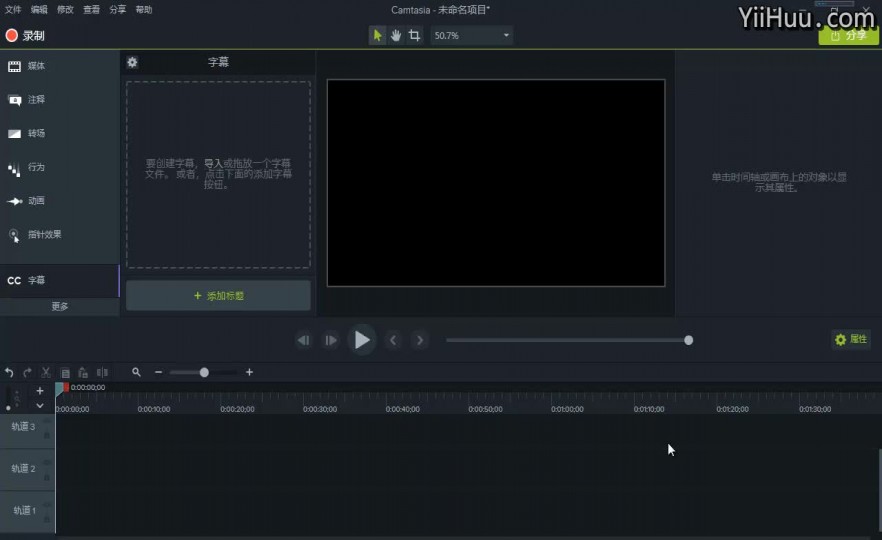This screenshot has height=540, width=882.
Task: Click the undo arrow icon
Action: (9, 372)
